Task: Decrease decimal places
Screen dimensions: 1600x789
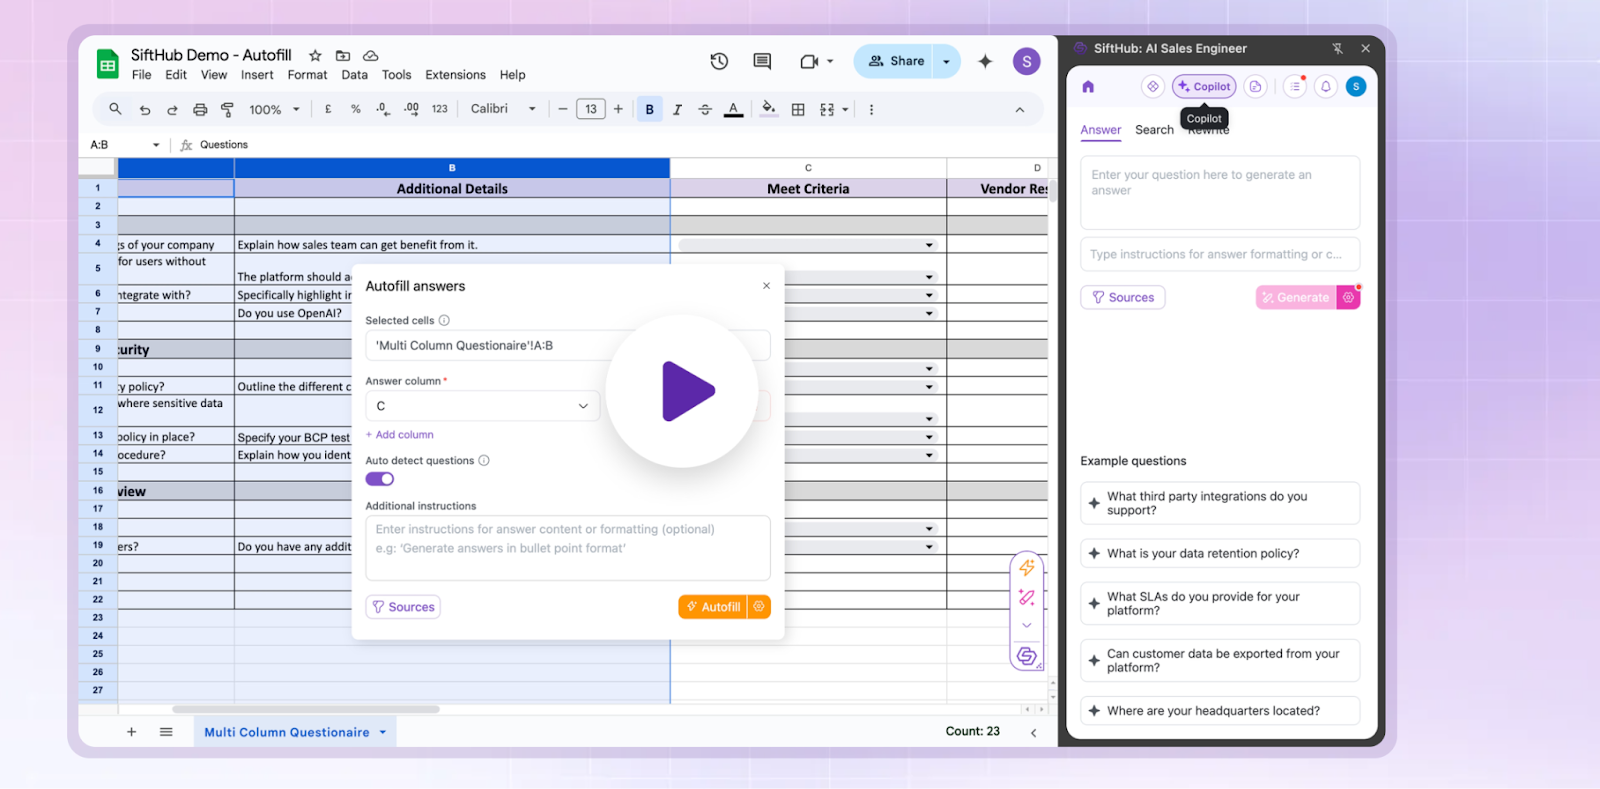Action: (383, 109)
